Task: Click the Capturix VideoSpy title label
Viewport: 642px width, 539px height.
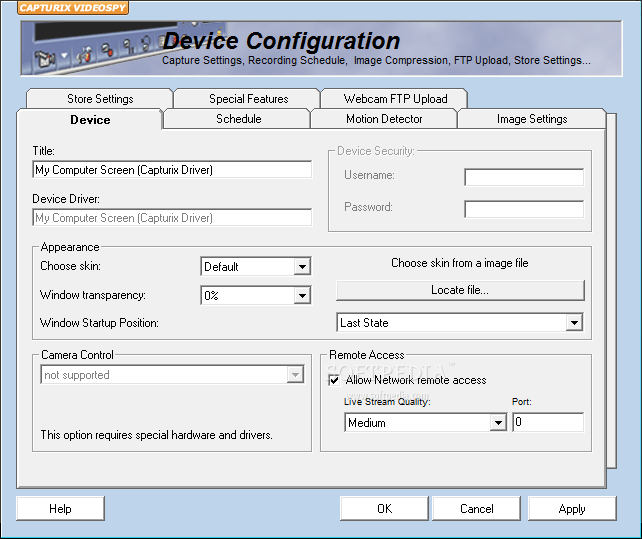Action: (73, 8)
